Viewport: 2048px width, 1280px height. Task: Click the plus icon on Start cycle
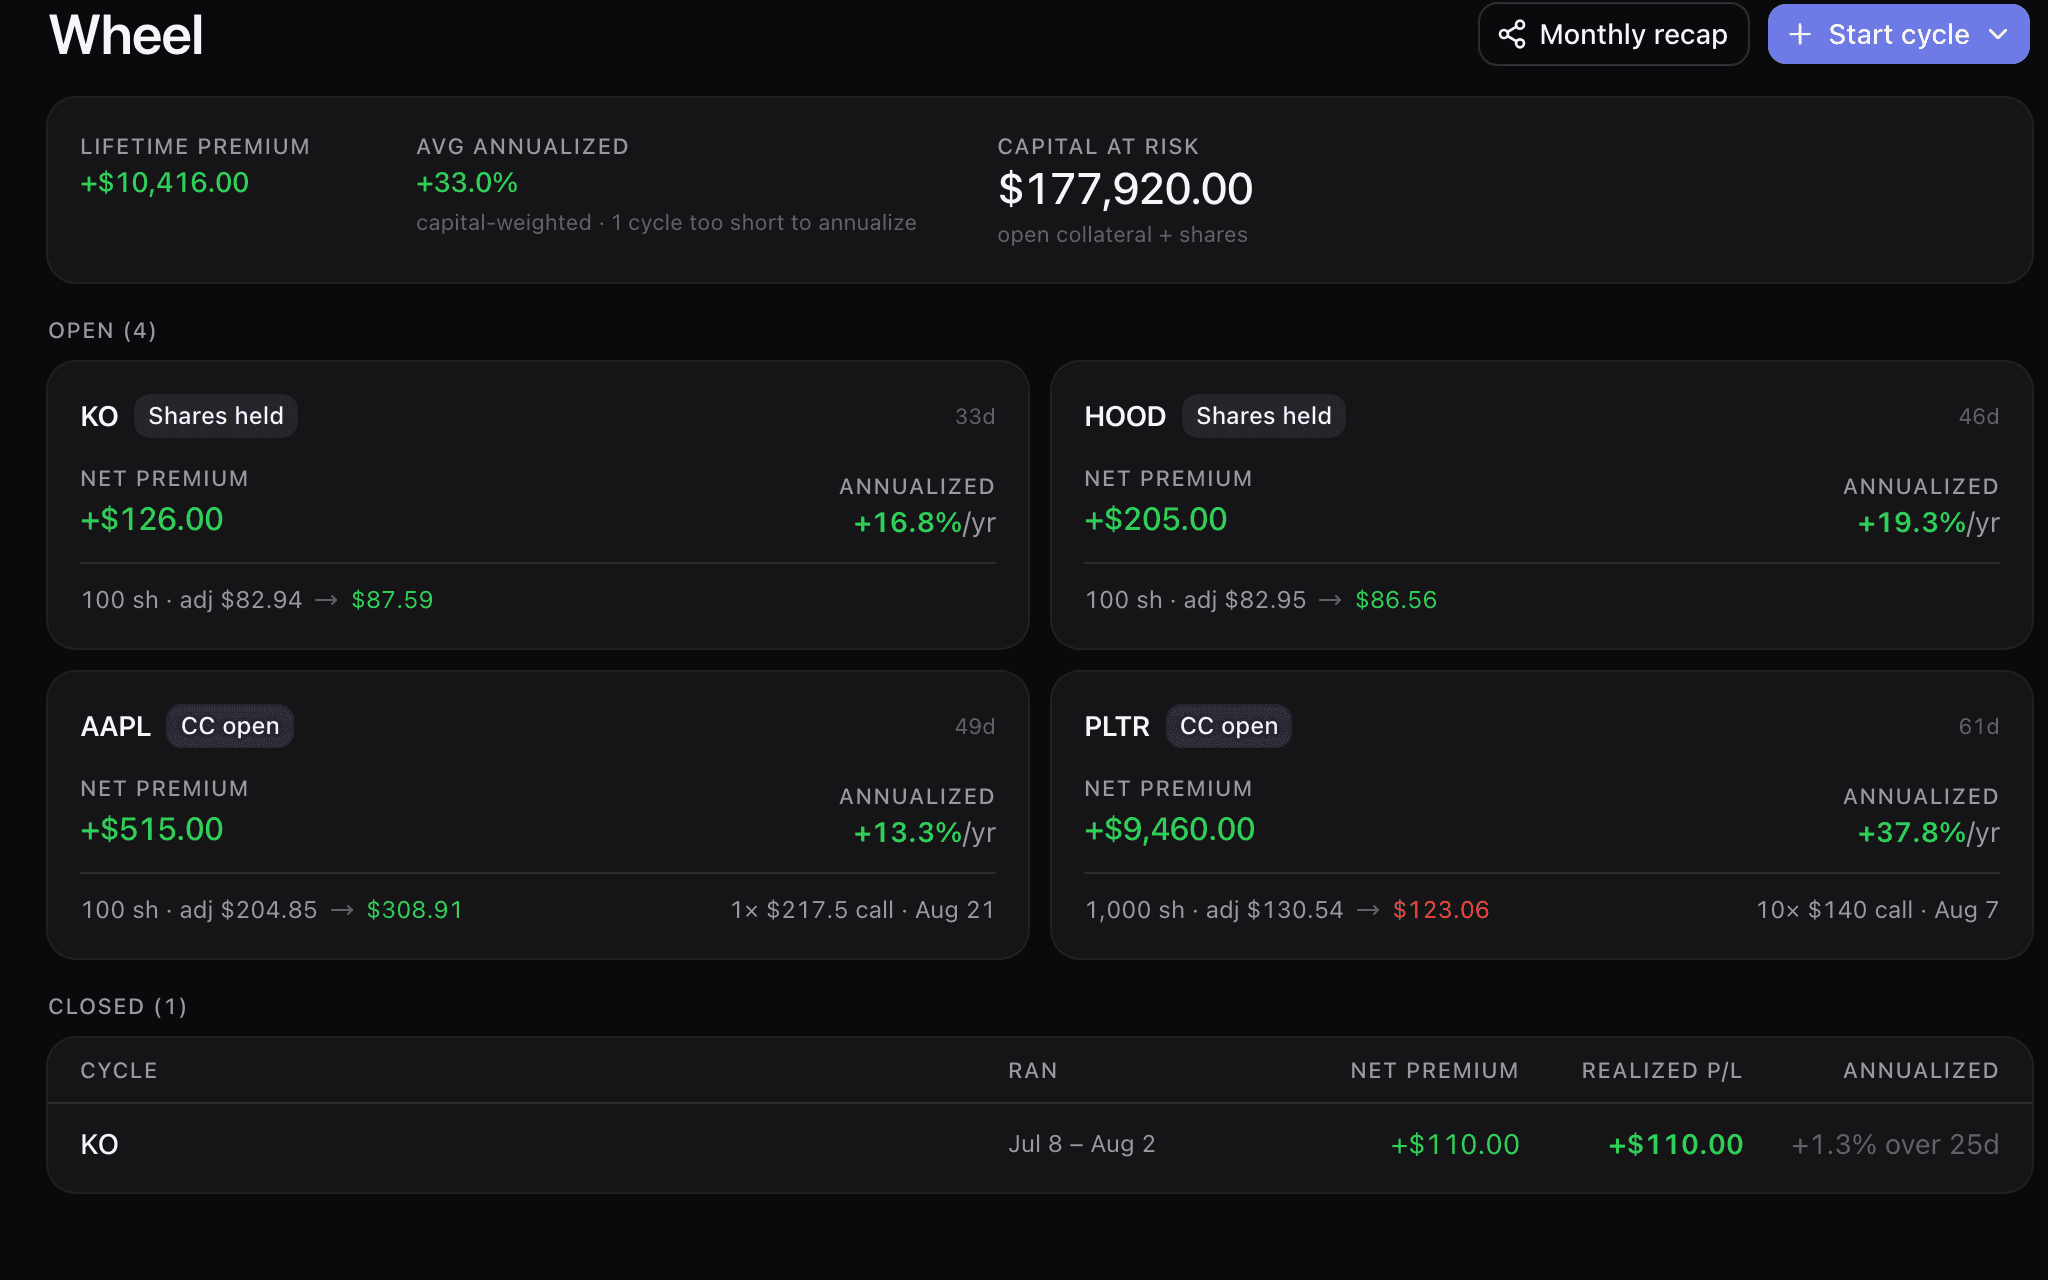pyautogui.click(x=1799, y=34)
